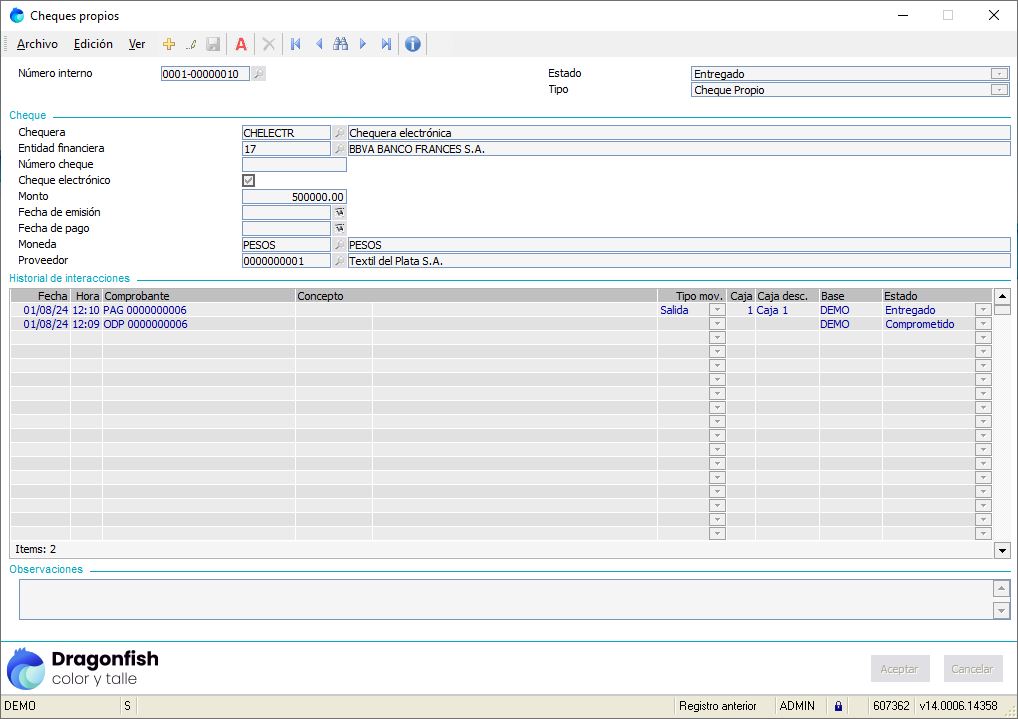Click the Entidad financiera code field 17
The height and width of the screenshot is (719, 1018).
click(286, 149)
